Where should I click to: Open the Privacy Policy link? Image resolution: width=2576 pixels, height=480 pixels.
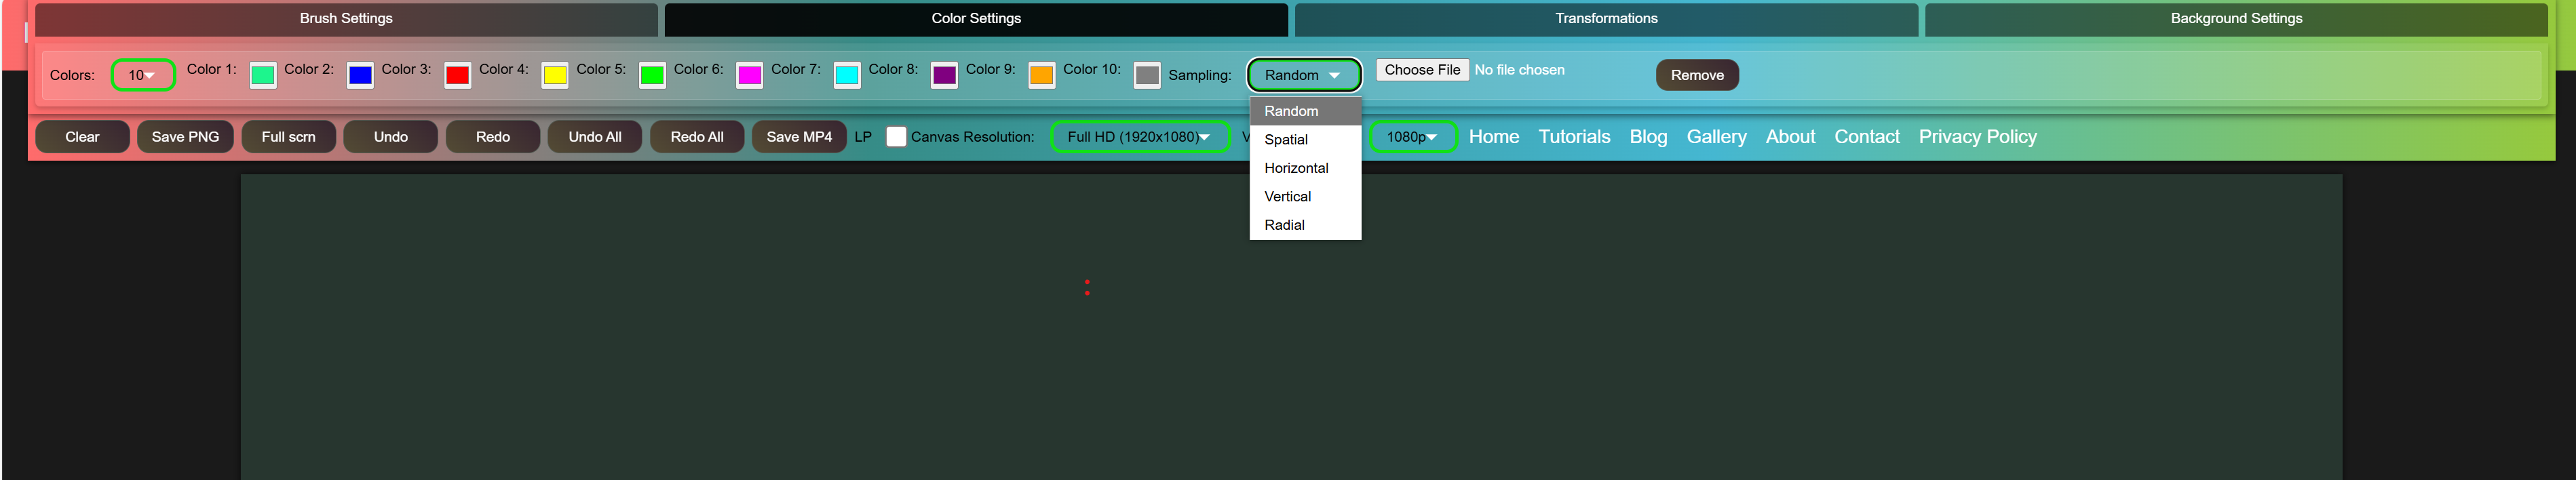(x=1977, y=137)
